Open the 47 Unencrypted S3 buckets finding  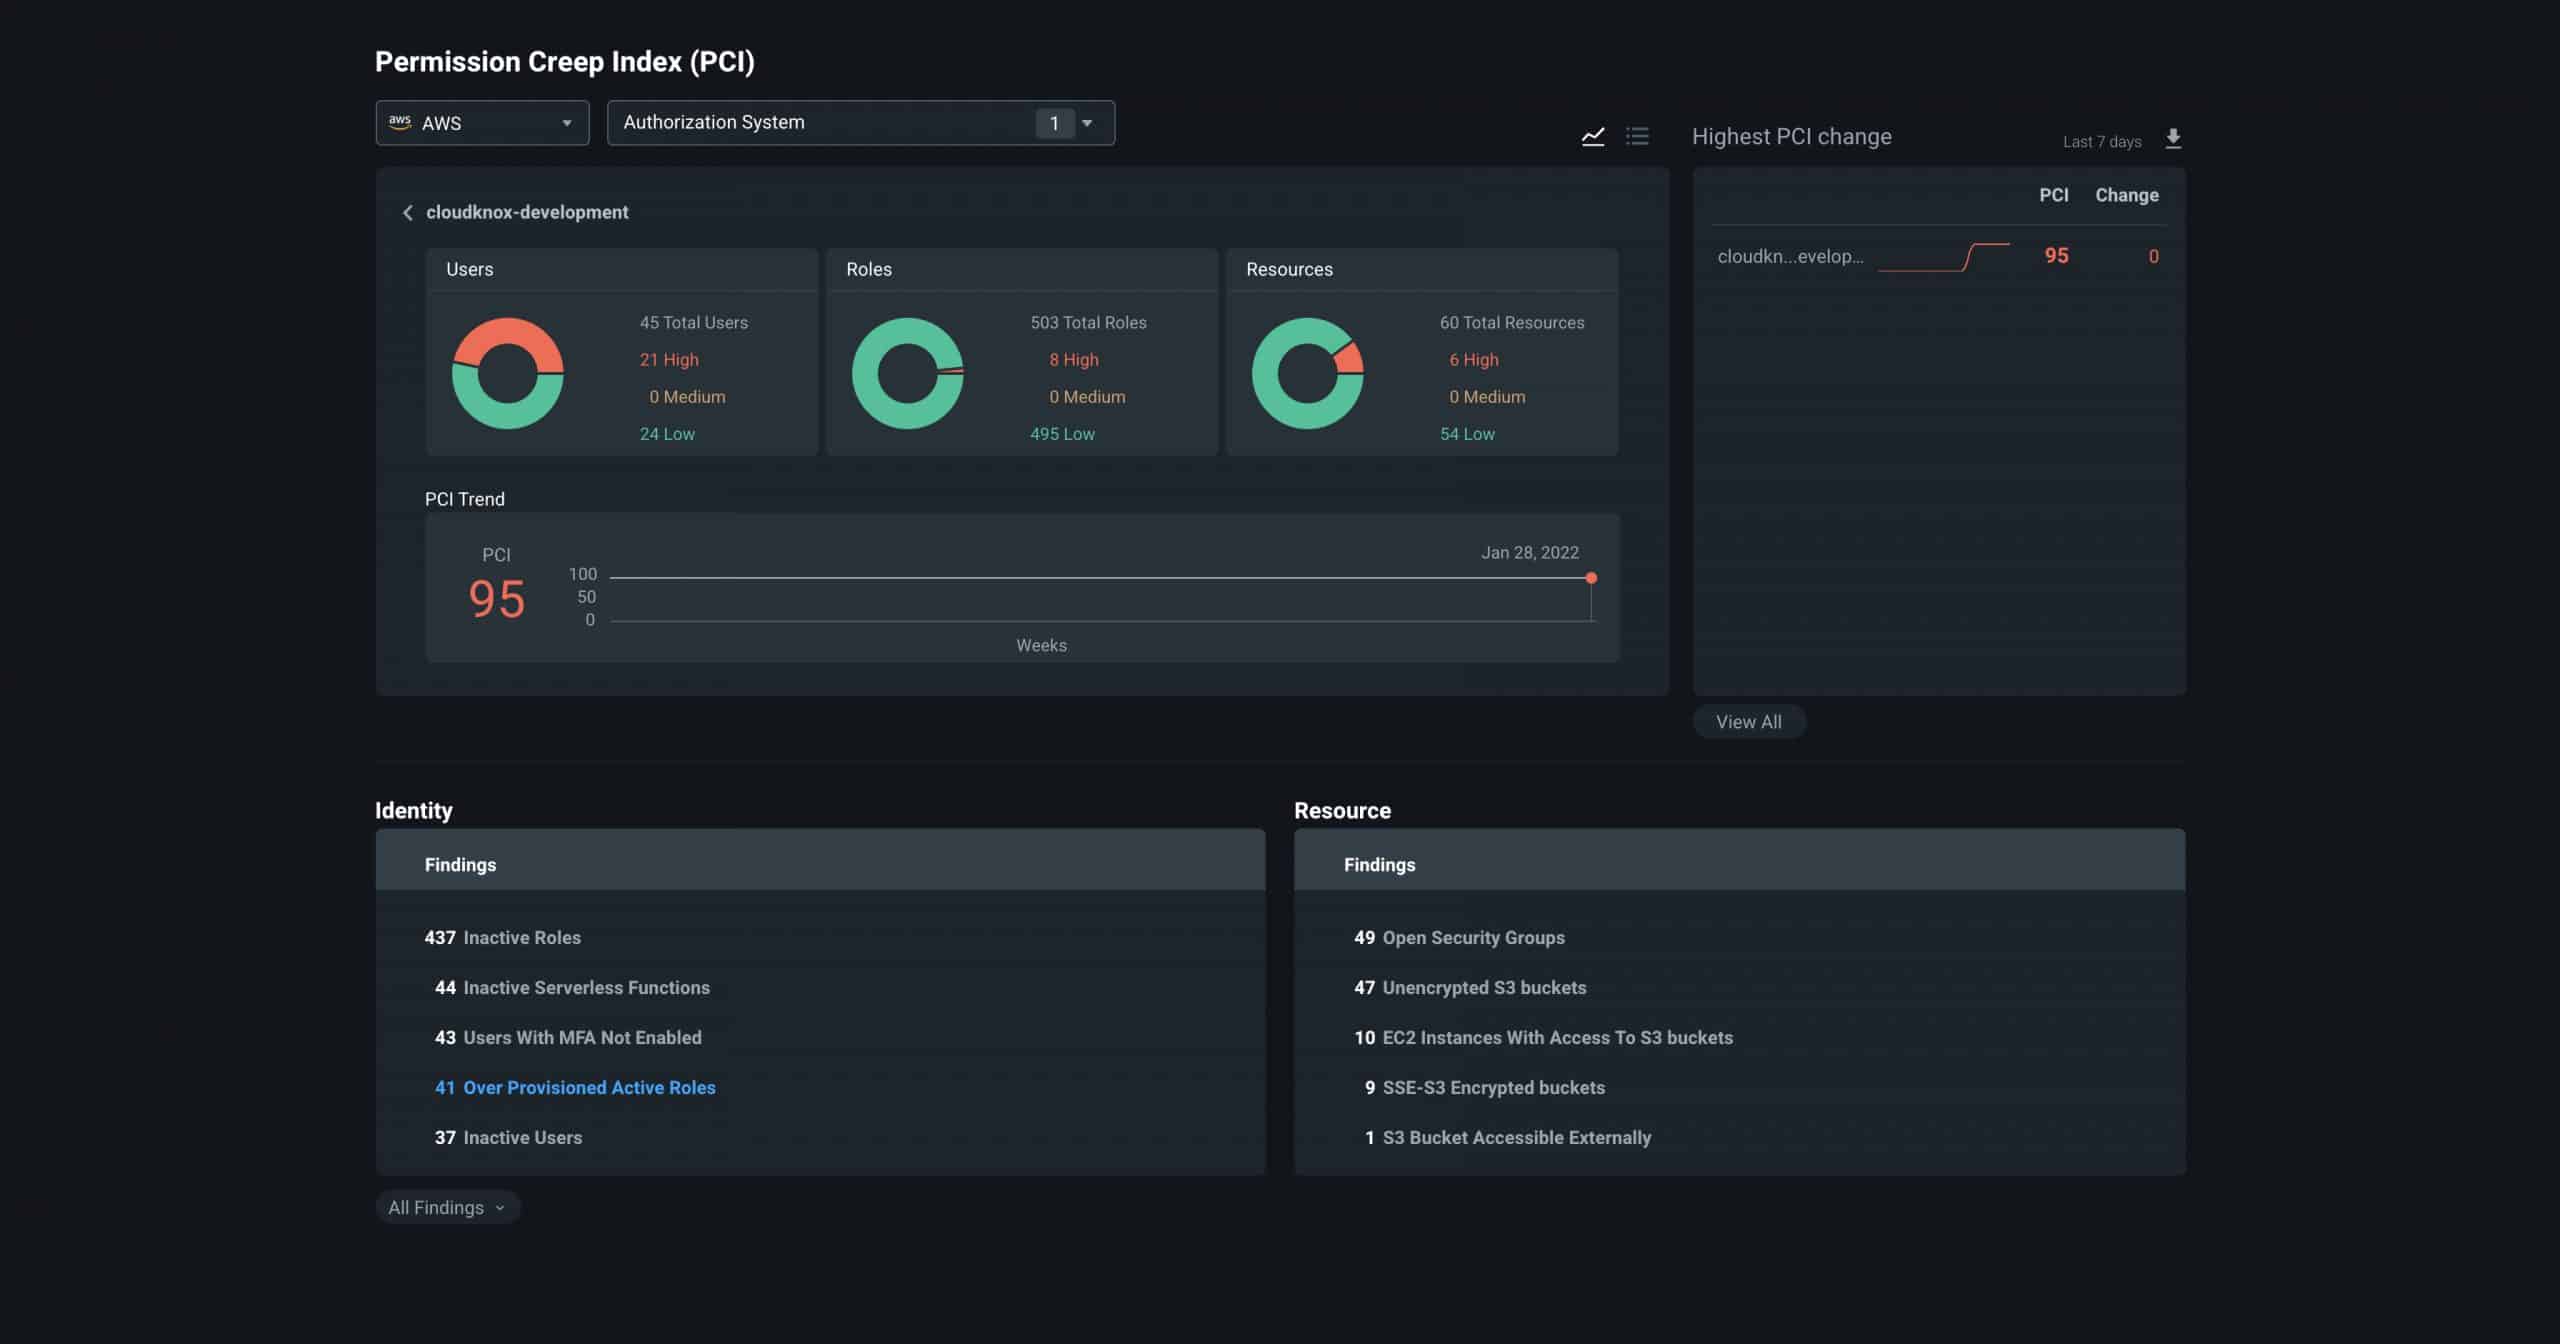(1470, 987)
